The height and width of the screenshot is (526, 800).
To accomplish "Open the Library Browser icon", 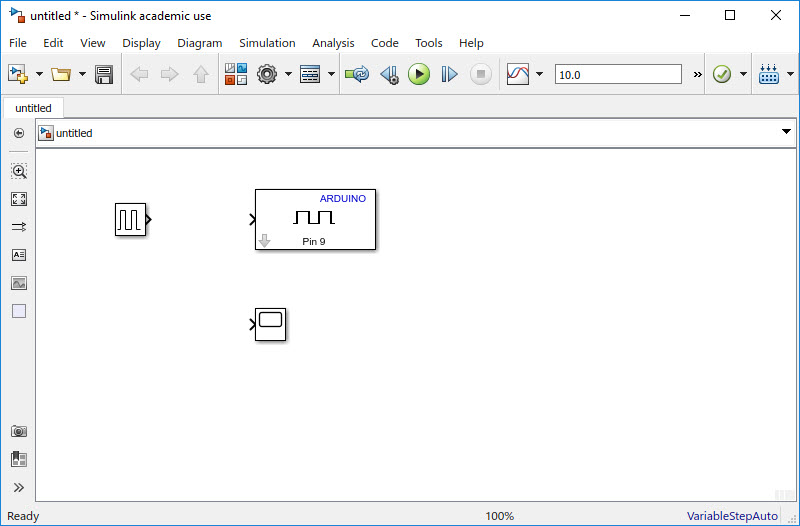I will pyautogui.click(x=236, y=74).
